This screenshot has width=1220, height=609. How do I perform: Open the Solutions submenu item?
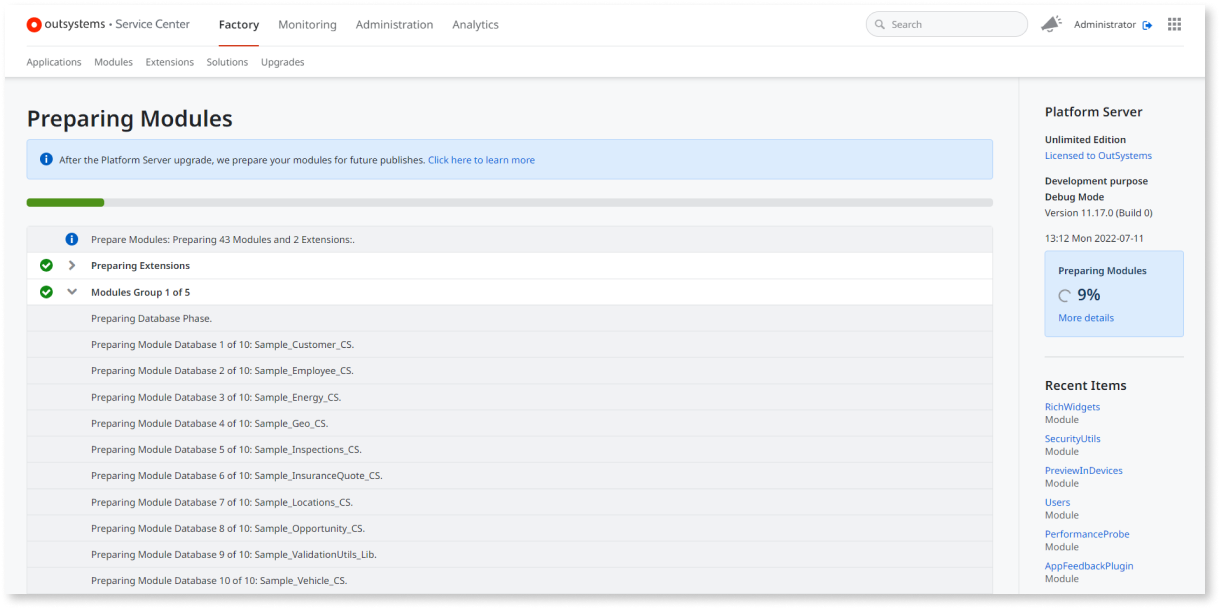pyautogui.click(x=227, y=61)
